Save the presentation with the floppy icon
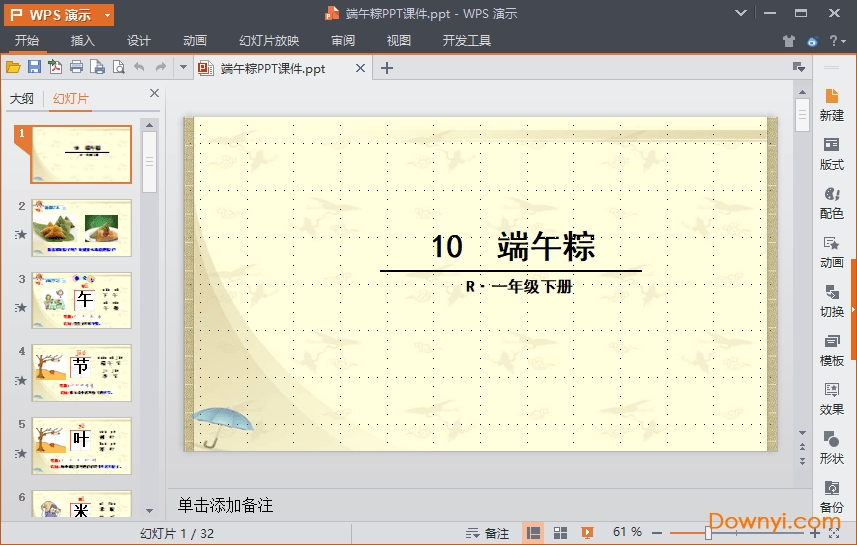This screenshot has height=545, width=857. click(34, 67)
